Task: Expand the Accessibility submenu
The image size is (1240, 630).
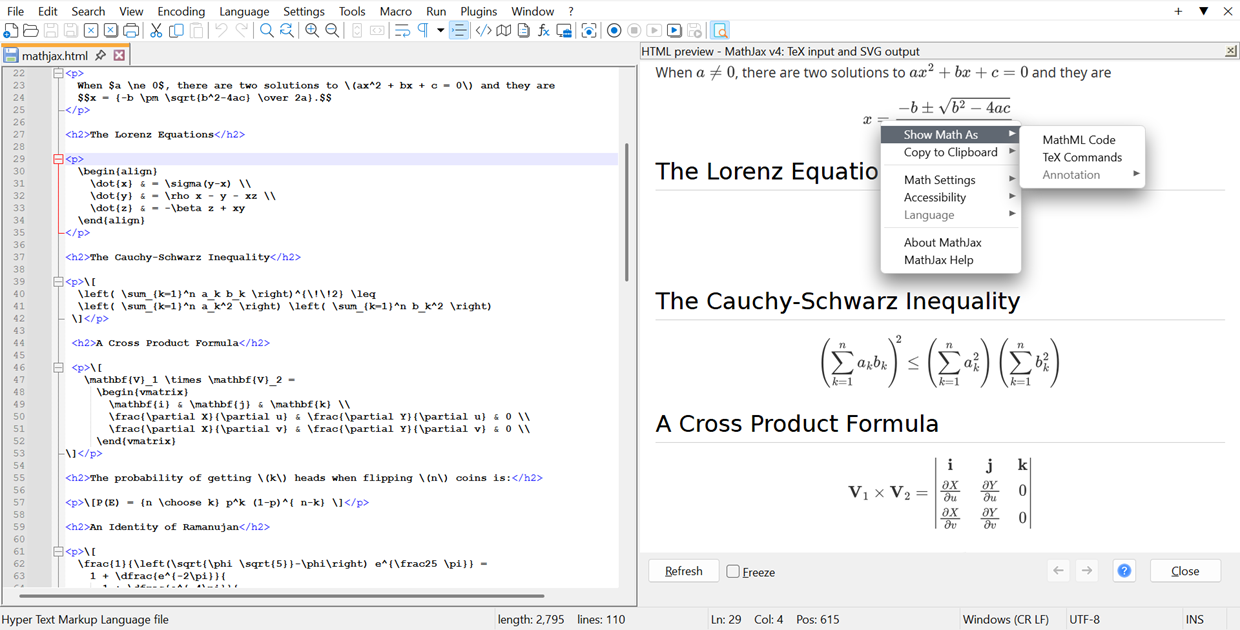Action: coord(951,197)
